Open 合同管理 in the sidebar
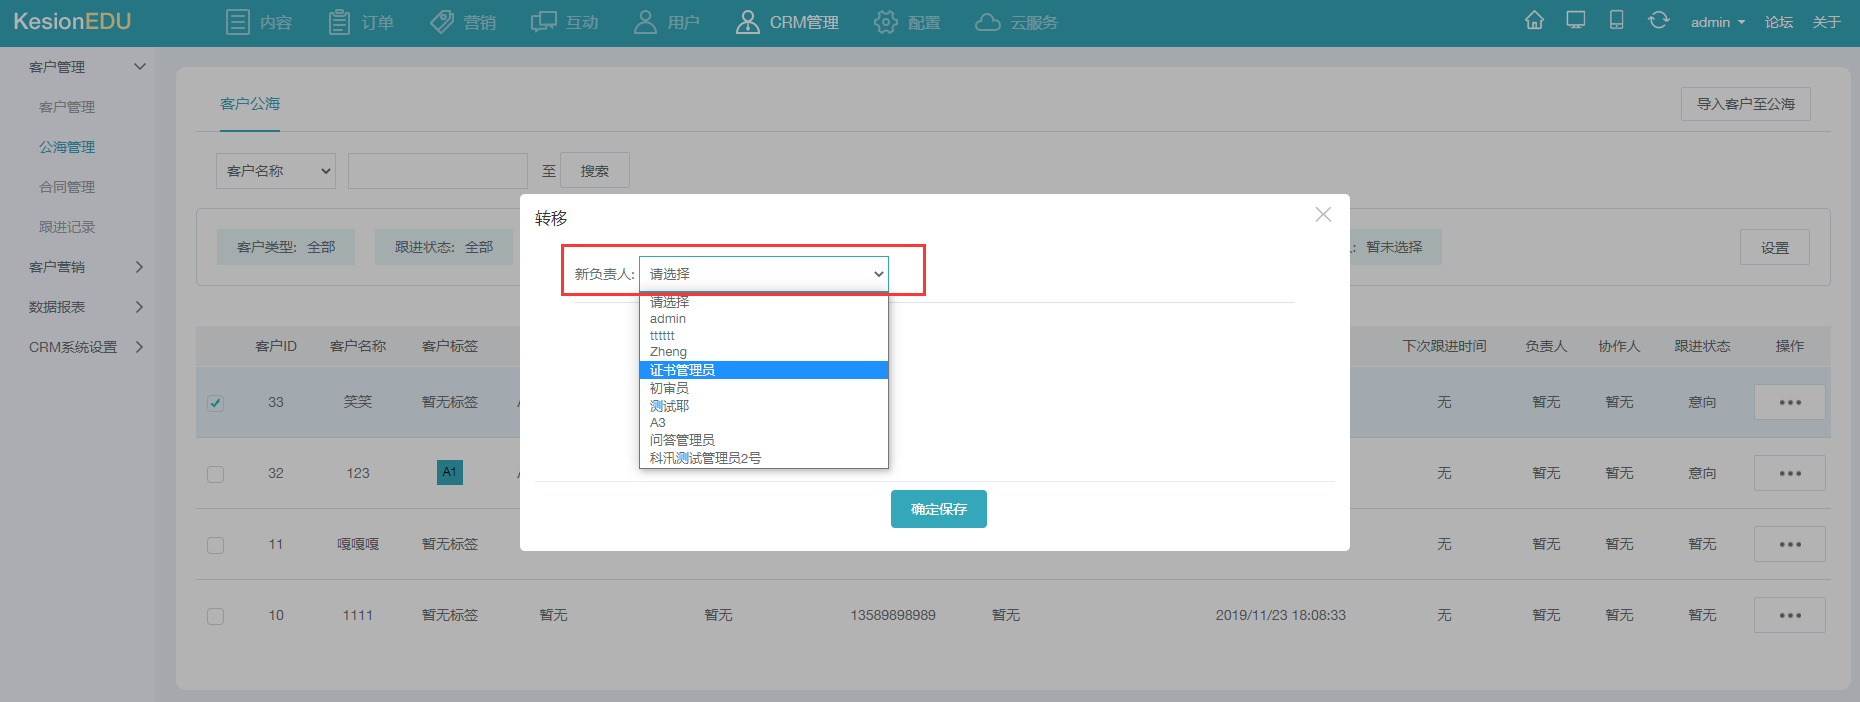 [67, 187]
